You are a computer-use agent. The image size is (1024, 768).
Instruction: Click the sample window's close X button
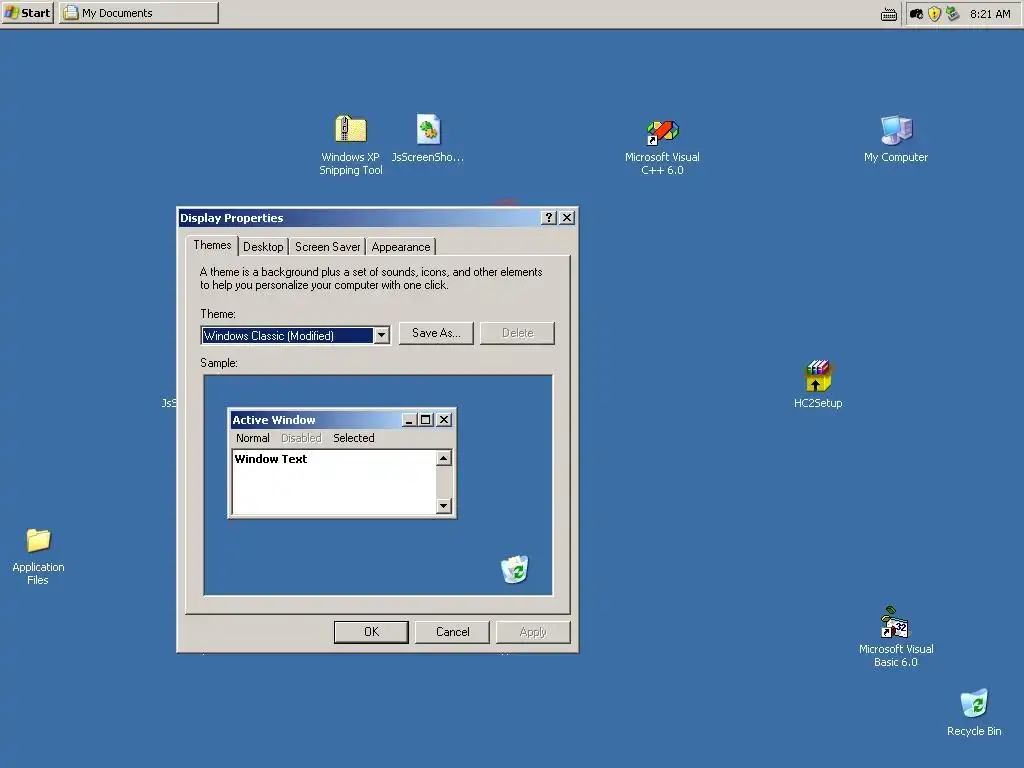point(444,420)
